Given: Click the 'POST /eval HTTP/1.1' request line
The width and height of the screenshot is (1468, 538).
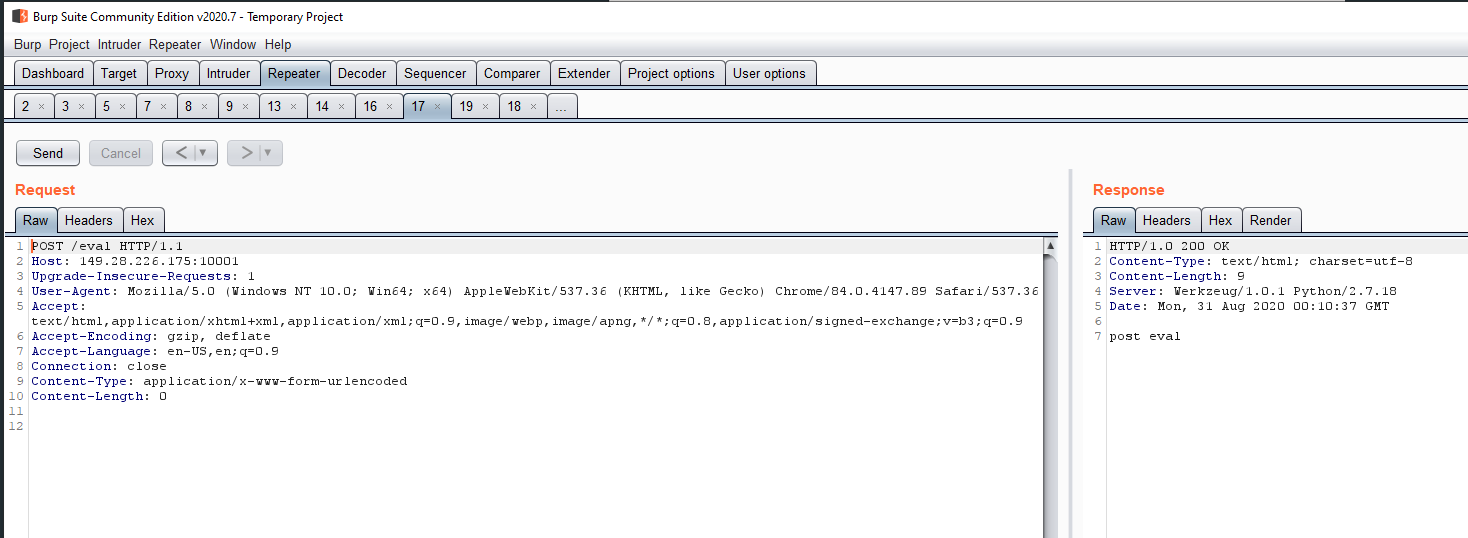Looking at the screenshot, I should pyautogui.click(x=107, y=246).
